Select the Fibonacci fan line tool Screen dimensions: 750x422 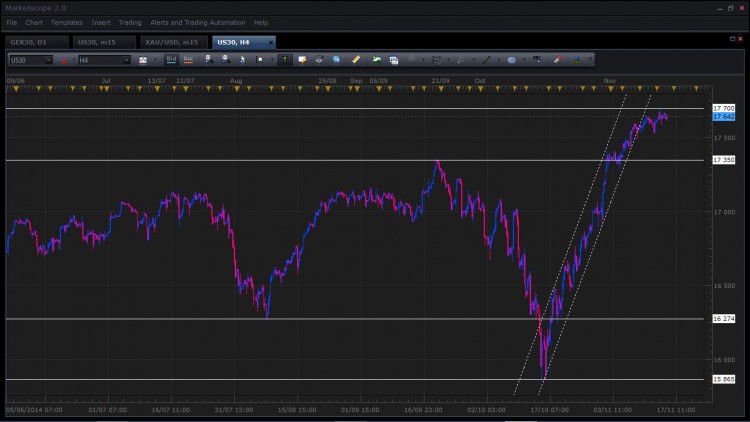pyautogui.click(x=411, y=60)
